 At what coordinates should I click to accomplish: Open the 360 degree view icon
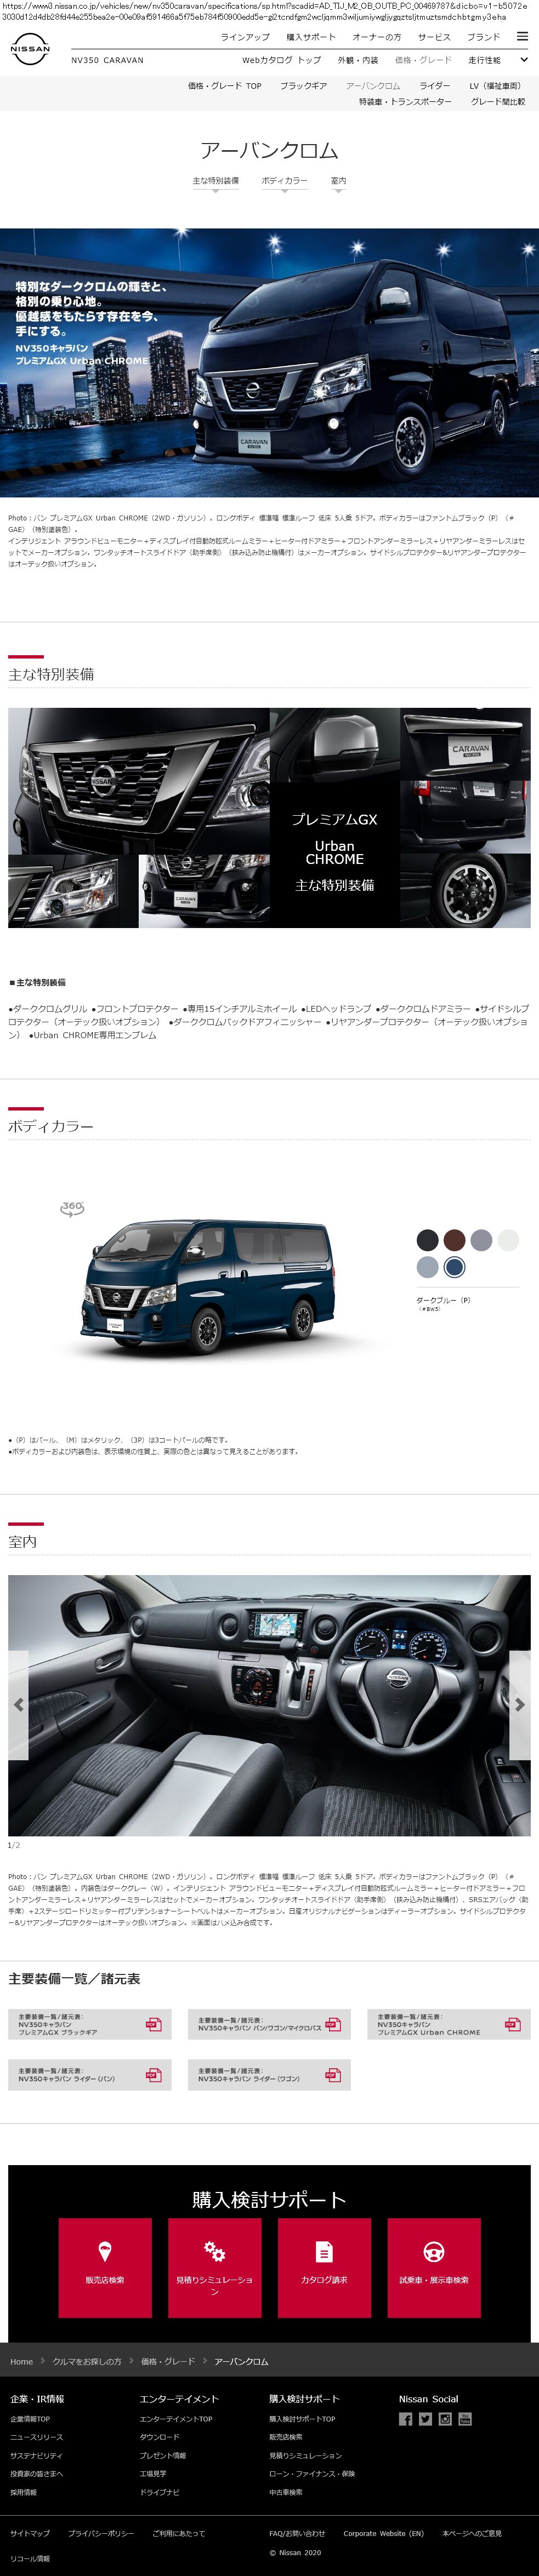[72, 1208]
